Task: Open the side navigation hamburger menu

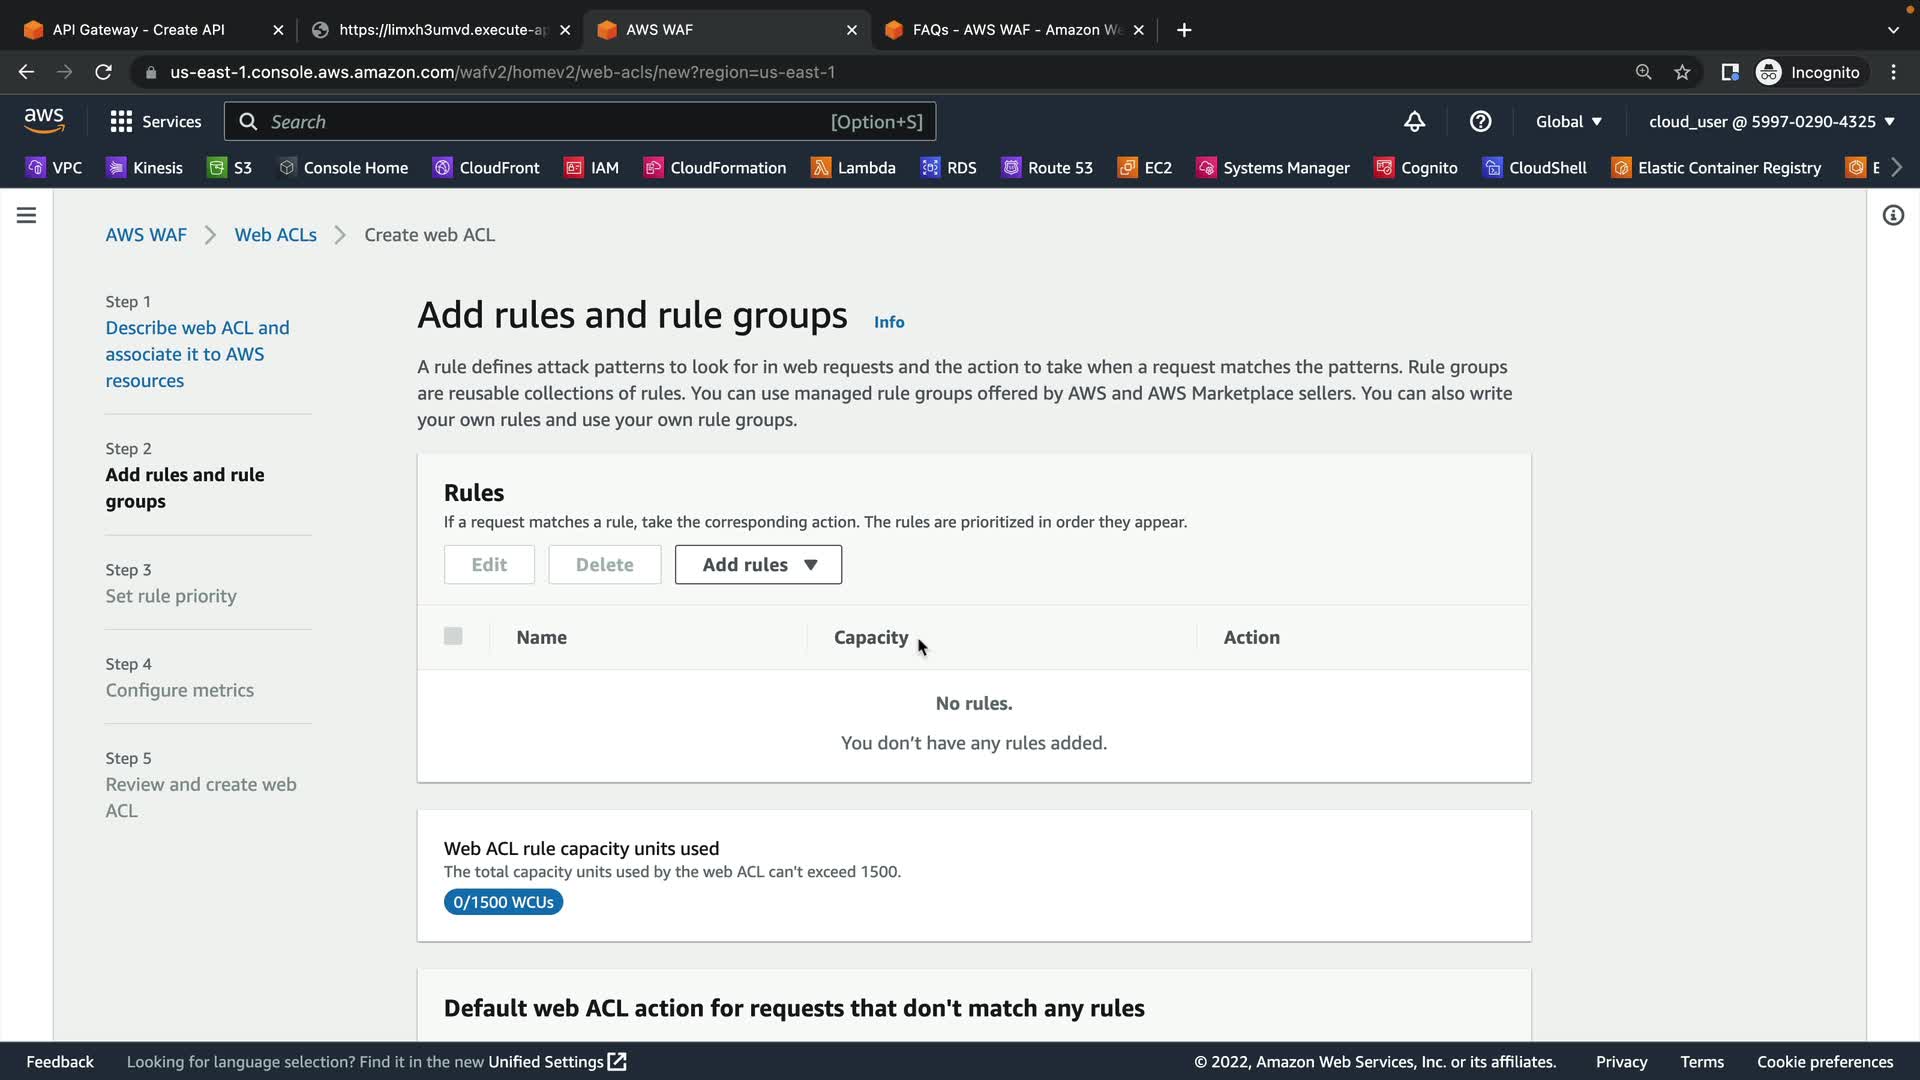Action: pyautogui.click(x=27, y=215)
